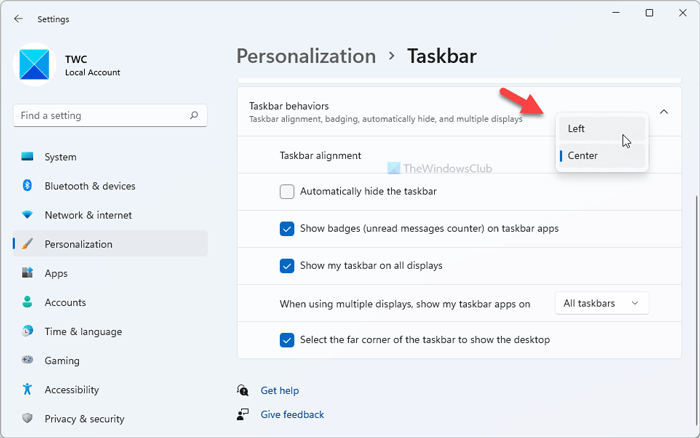Click the back arrow in title bar

18,18
